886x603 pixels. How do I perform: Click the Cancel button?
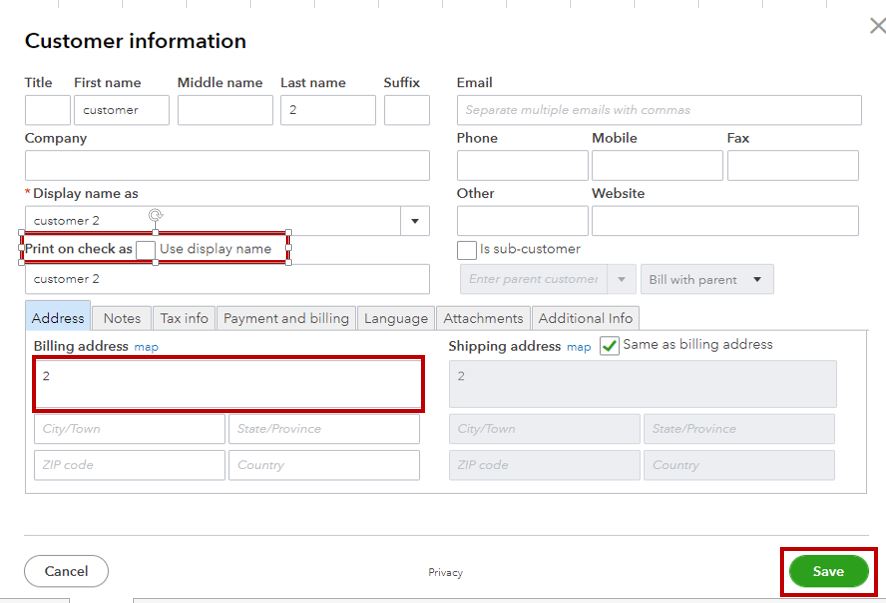tap(66, 571)
